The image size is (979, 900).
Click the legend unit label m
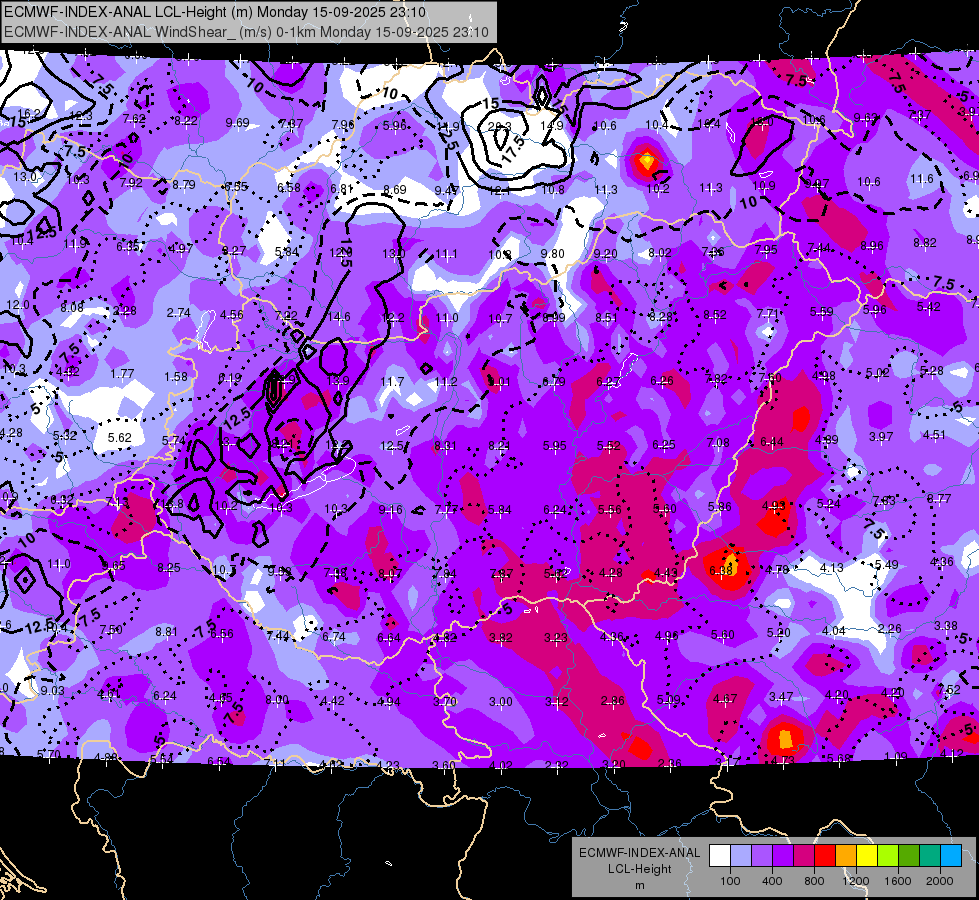point(639,886)
